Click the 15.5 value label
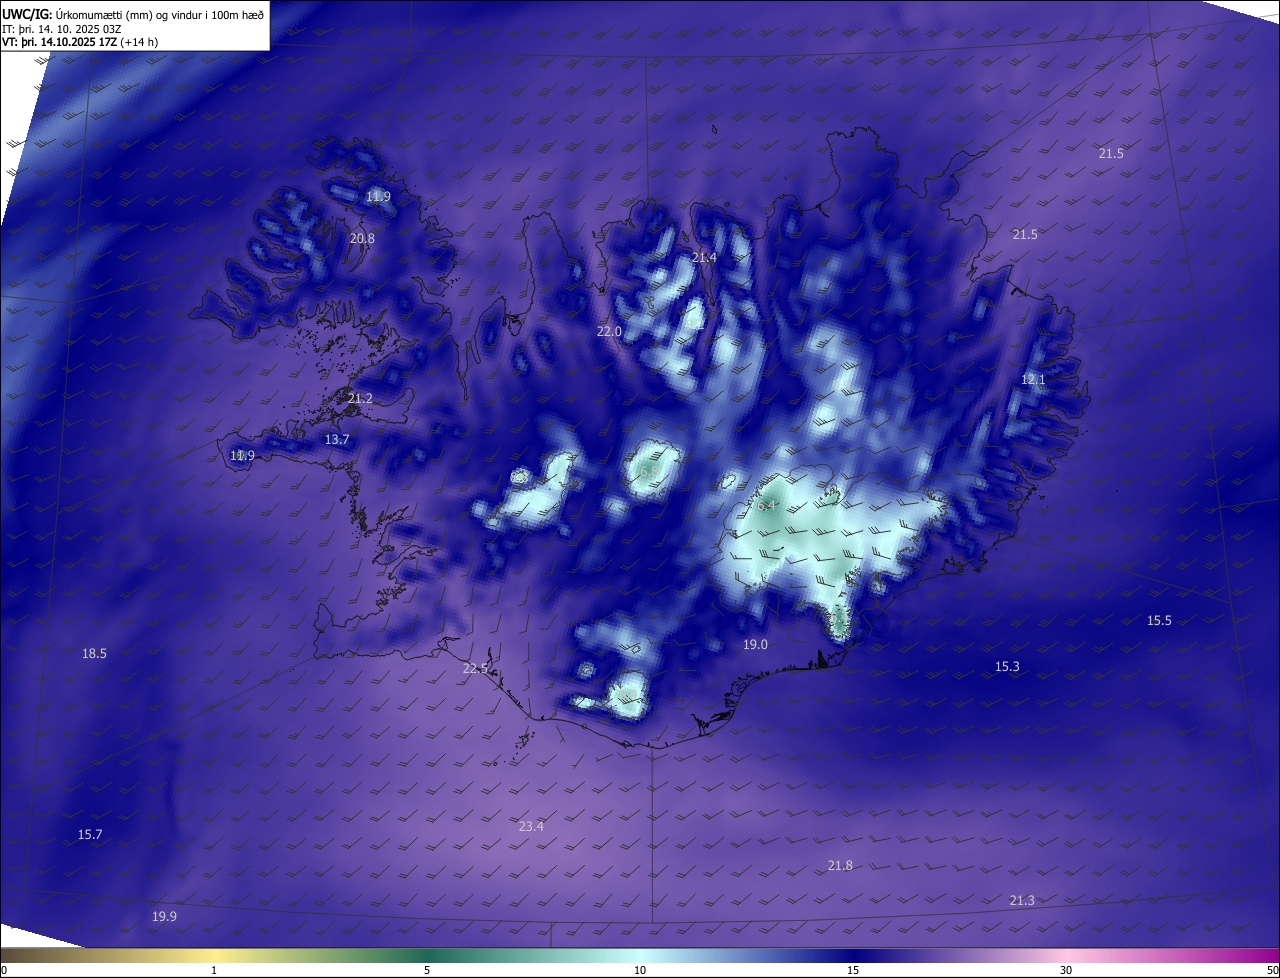The width and height of the screenshot is (1280, 978). 1159,620
